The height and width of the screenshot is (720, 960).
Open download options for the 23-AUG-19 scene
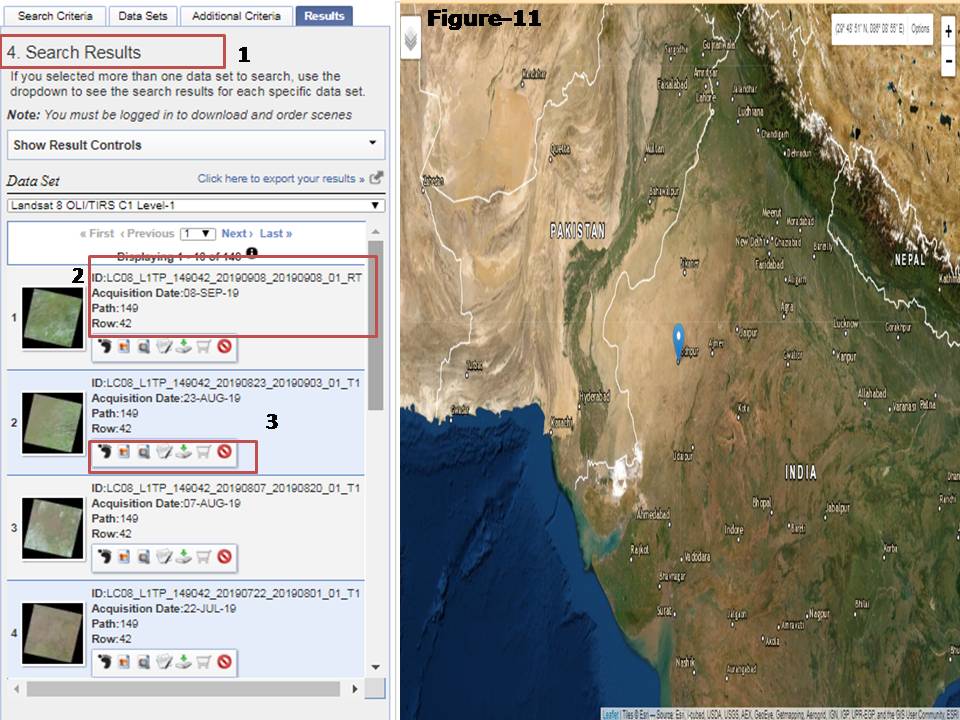point(183,452)
